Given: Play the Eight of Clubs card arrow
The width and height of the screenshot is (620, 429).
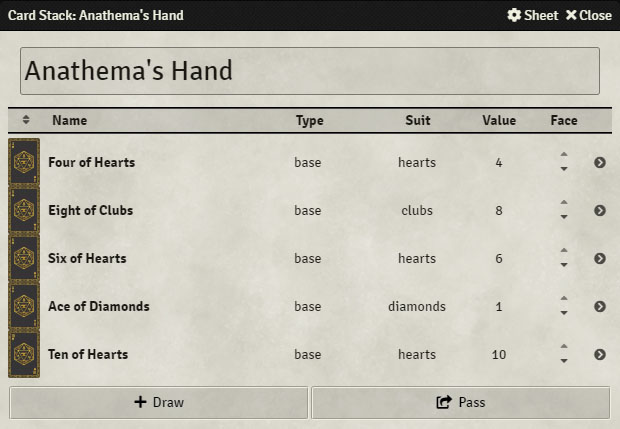Looking at the screenshot, I should pos(600,210).
